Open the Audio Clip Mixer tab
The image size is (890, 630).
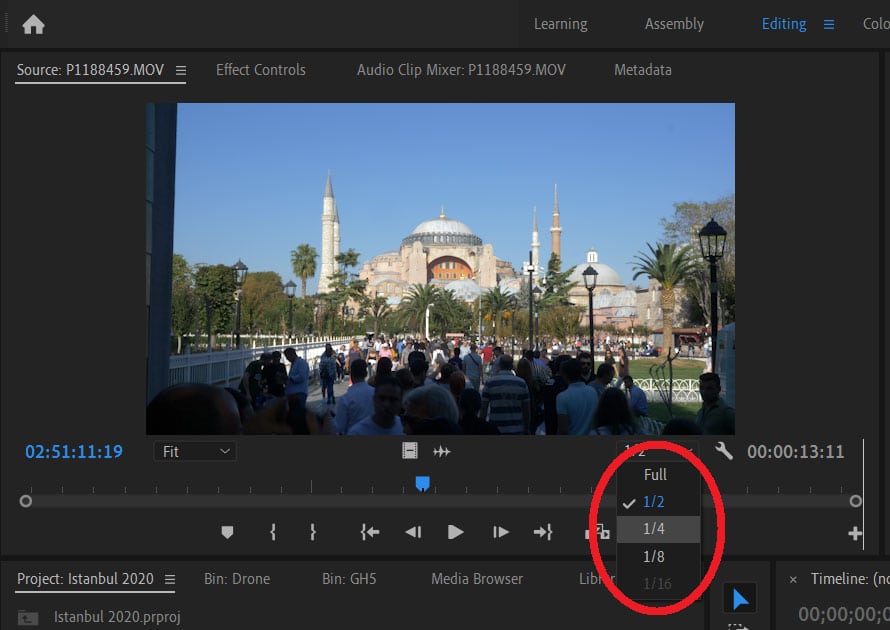(x=461, y=70)
